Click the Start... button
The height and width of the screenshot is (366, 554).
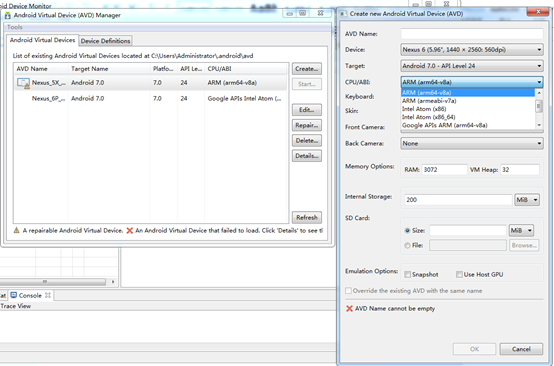(307, 84)
